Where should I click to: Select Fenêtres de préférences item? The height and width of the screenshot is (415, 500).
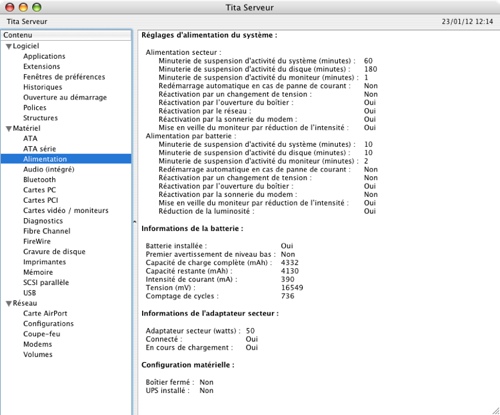pos(64,77)
